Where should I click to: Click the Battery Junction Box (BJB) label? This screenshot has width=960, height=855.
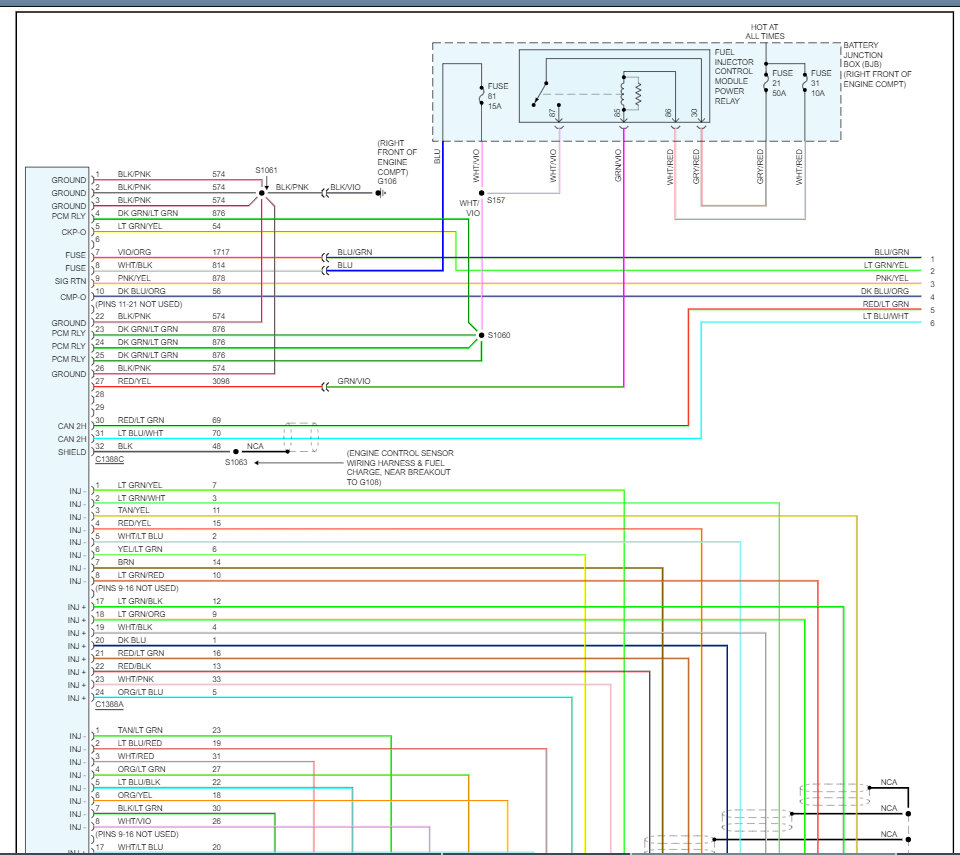point(877,65)
